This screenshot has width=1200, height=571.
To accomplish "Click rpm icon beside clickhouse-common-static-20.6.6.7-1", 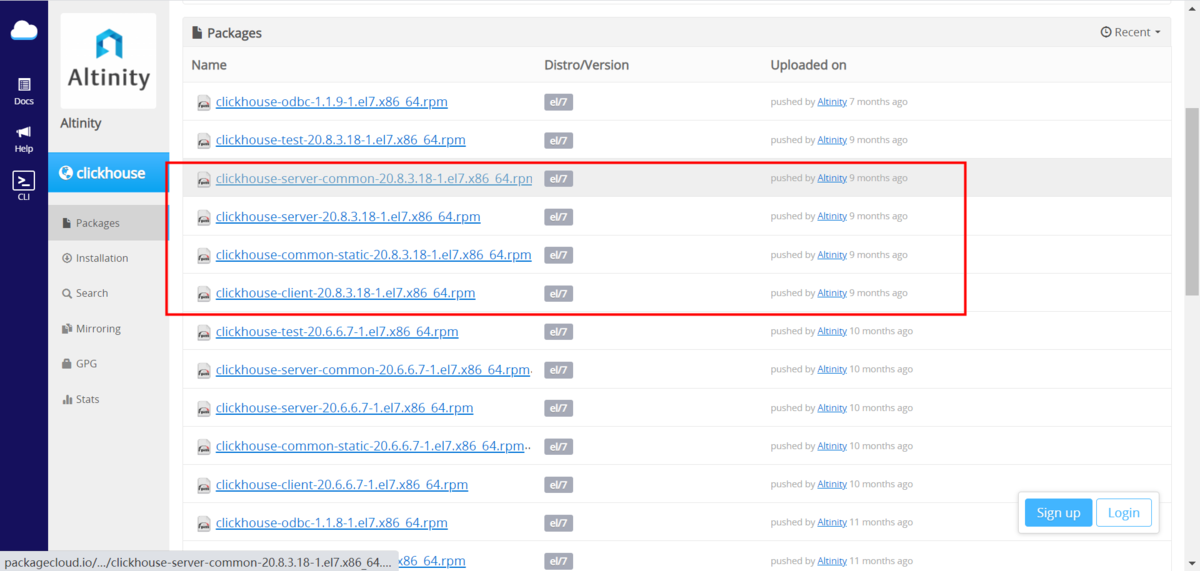I will pos(204,447).
